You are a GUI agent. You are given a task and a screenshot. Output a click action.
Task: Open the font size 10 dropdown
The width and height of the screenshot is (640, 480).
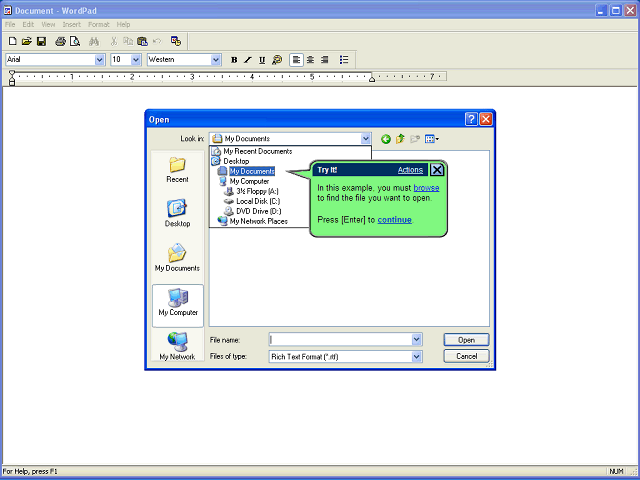tap(136, 60)
